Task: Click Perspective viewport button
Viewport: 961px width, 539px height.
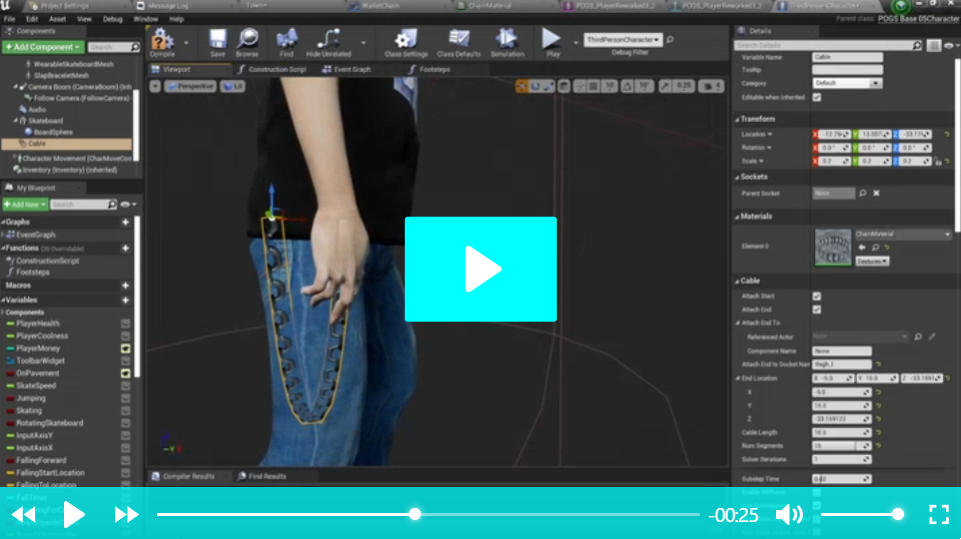Action: (190, 86)
